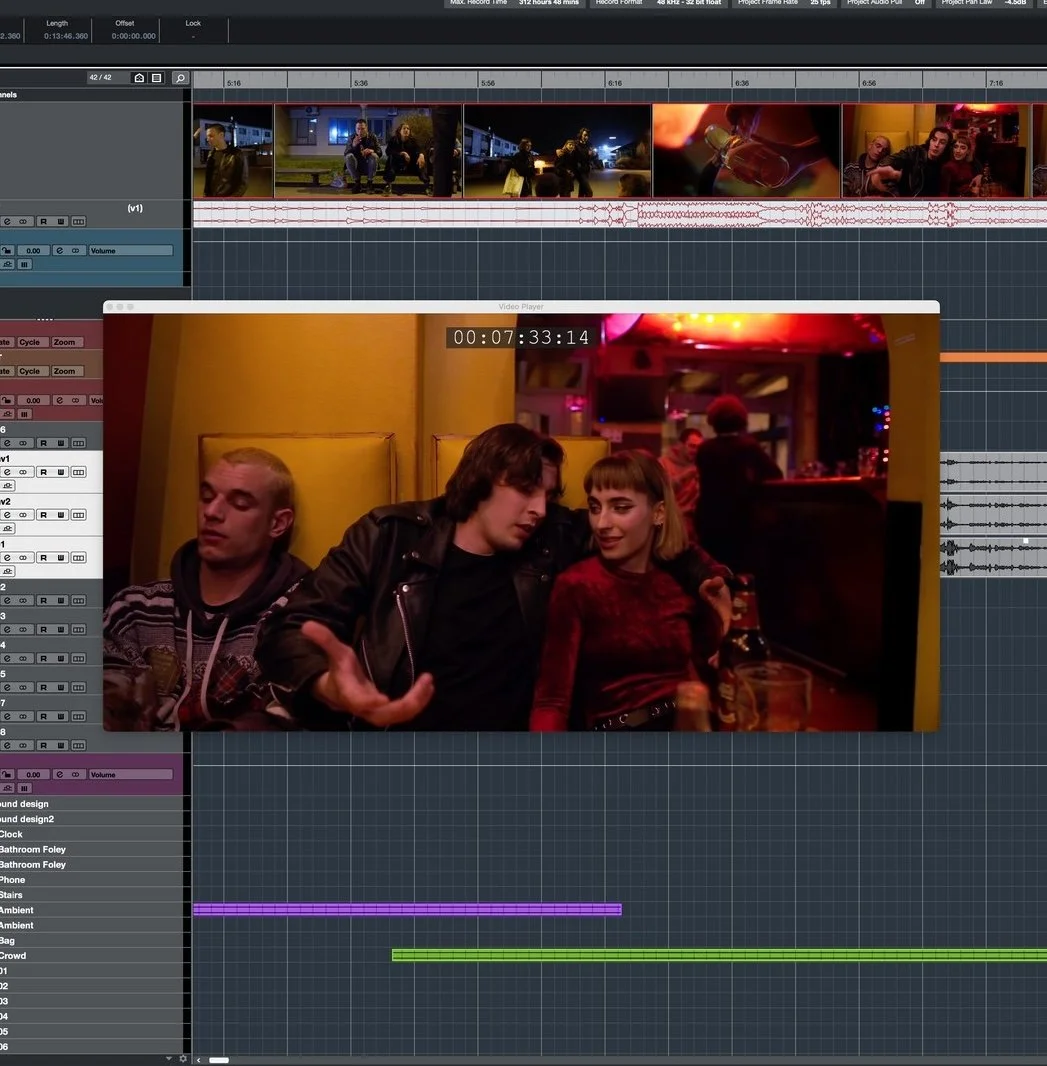Click the freeze icon under track v2
This screenshot has width=1047, height=1066.
(7, 529)
